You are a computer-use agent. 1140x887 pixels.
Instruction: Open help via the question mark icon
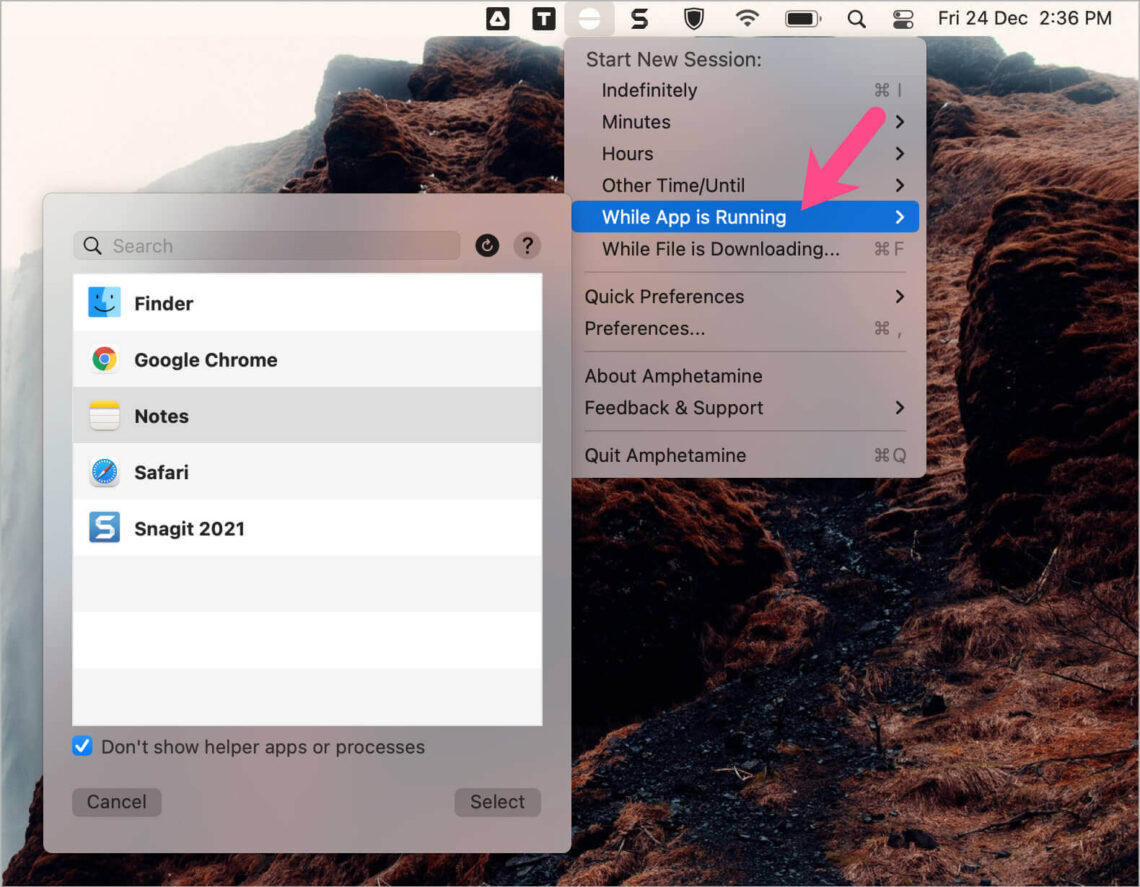pyautogui.click(x=527, y=245)
